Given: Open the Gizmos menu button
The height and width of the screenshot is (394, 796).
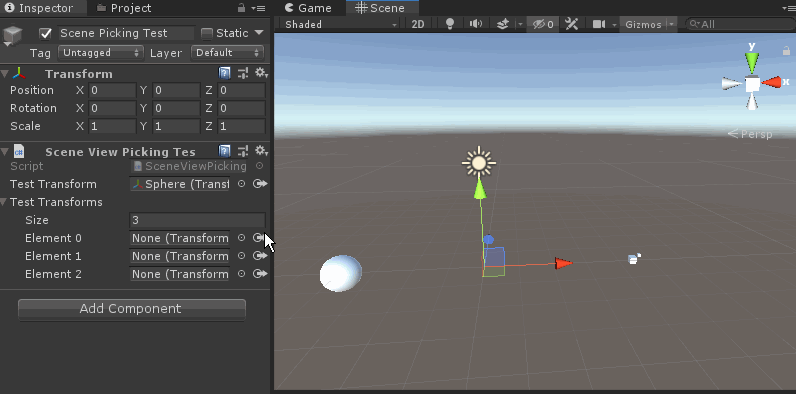Looking at the screenshot, I should point(643,24).
